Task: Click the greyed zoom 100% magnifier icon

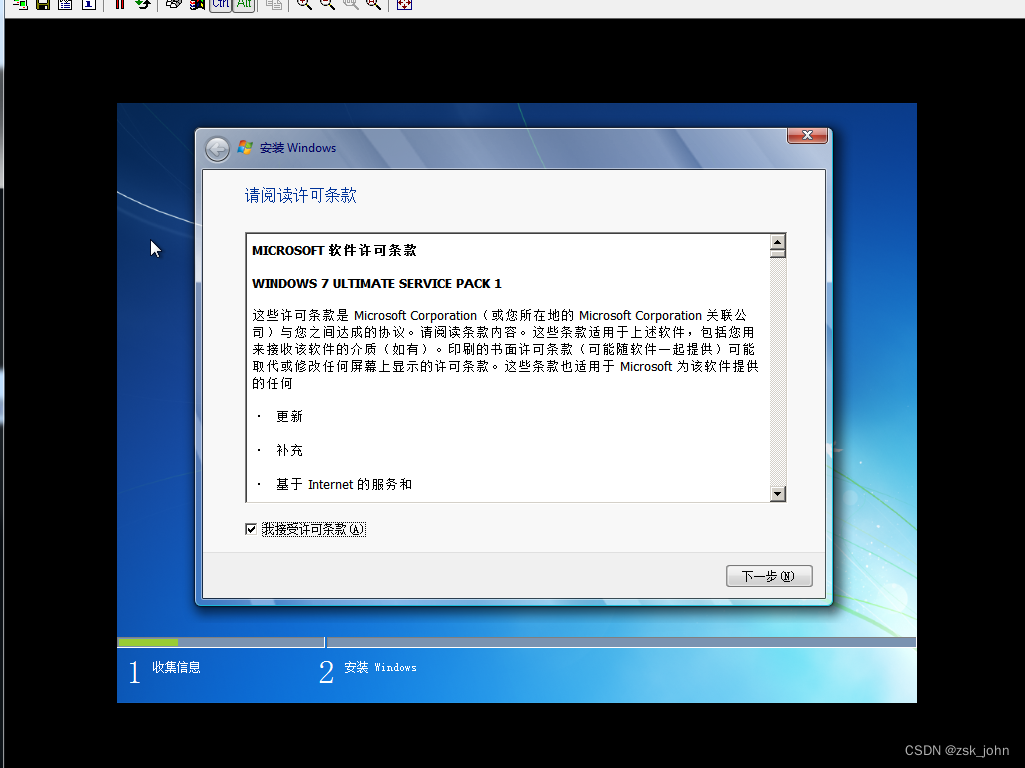Action: [x=350, y=4]
